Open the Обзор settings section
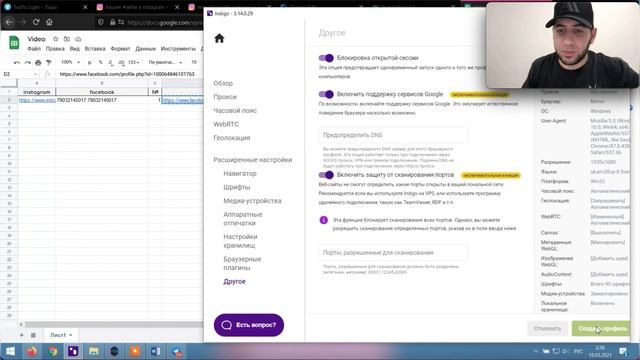This screenshot has width=640, height=360. [223, 83]
